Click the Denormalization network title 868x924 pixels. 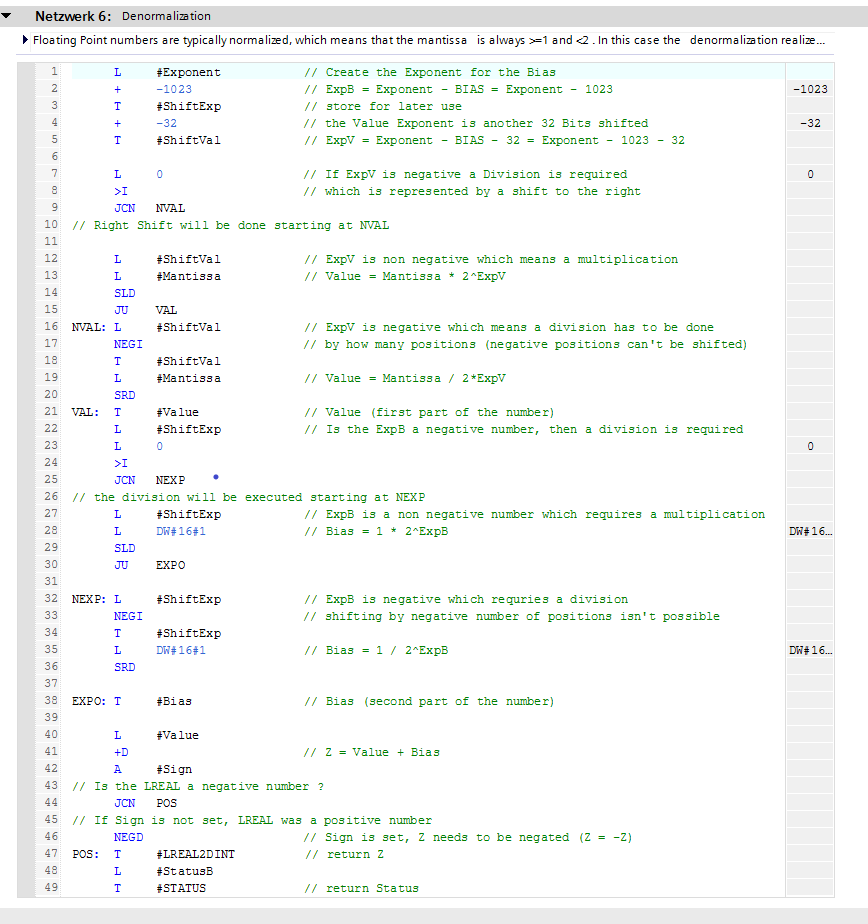166,16
